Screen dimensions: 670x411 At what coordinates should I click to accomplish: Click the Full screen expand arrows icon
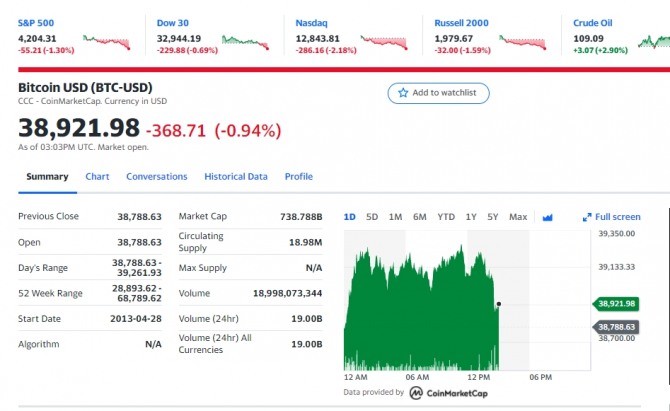587,217
